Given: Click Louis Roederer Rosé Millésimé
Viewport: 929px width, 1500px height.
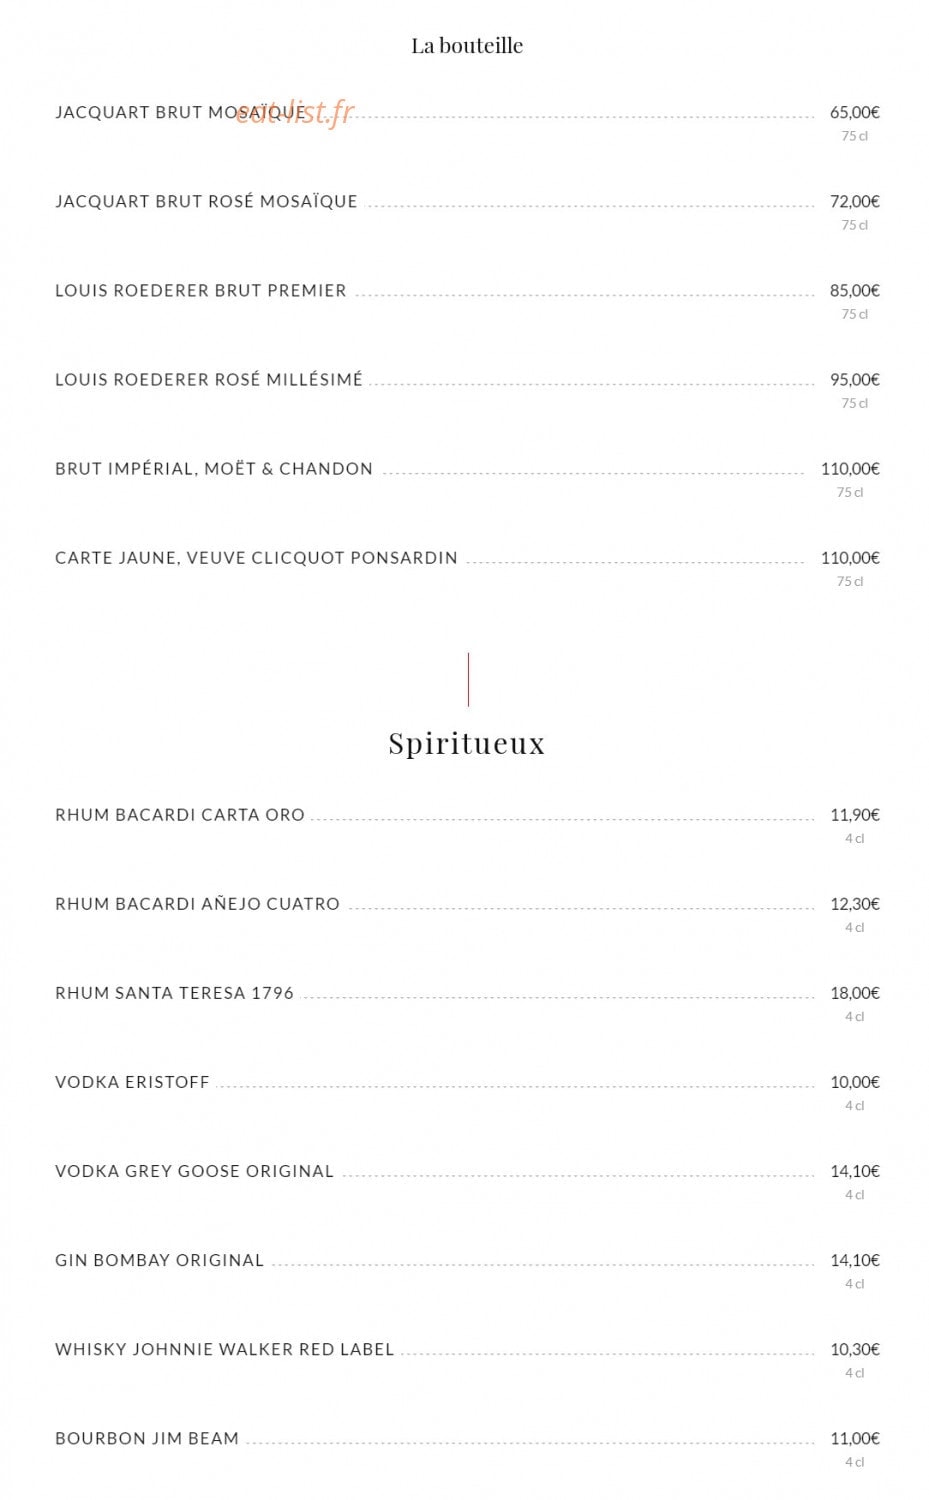Looking at the screenshot, I should (209, 380).
